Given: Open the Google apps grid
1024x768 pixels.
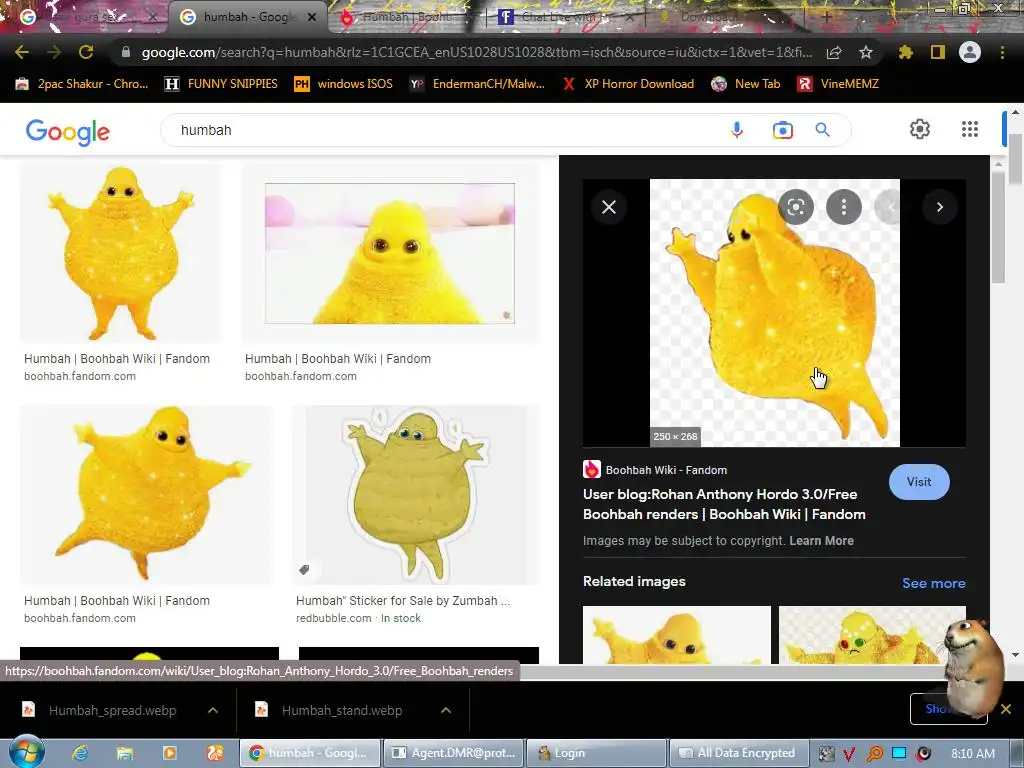Looking at the screenshot, I should 970,129.
